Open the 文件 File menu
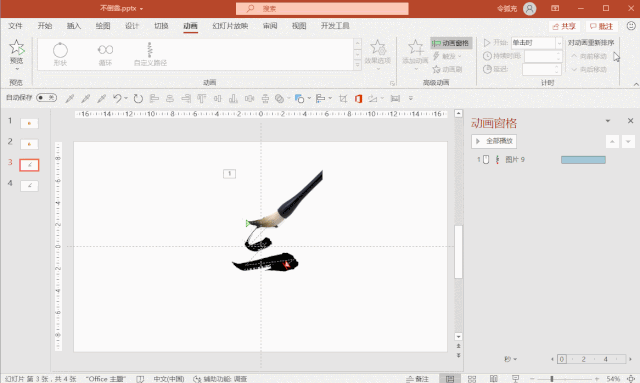The height and width of the screenshot is (383, 640). (16, 26)
